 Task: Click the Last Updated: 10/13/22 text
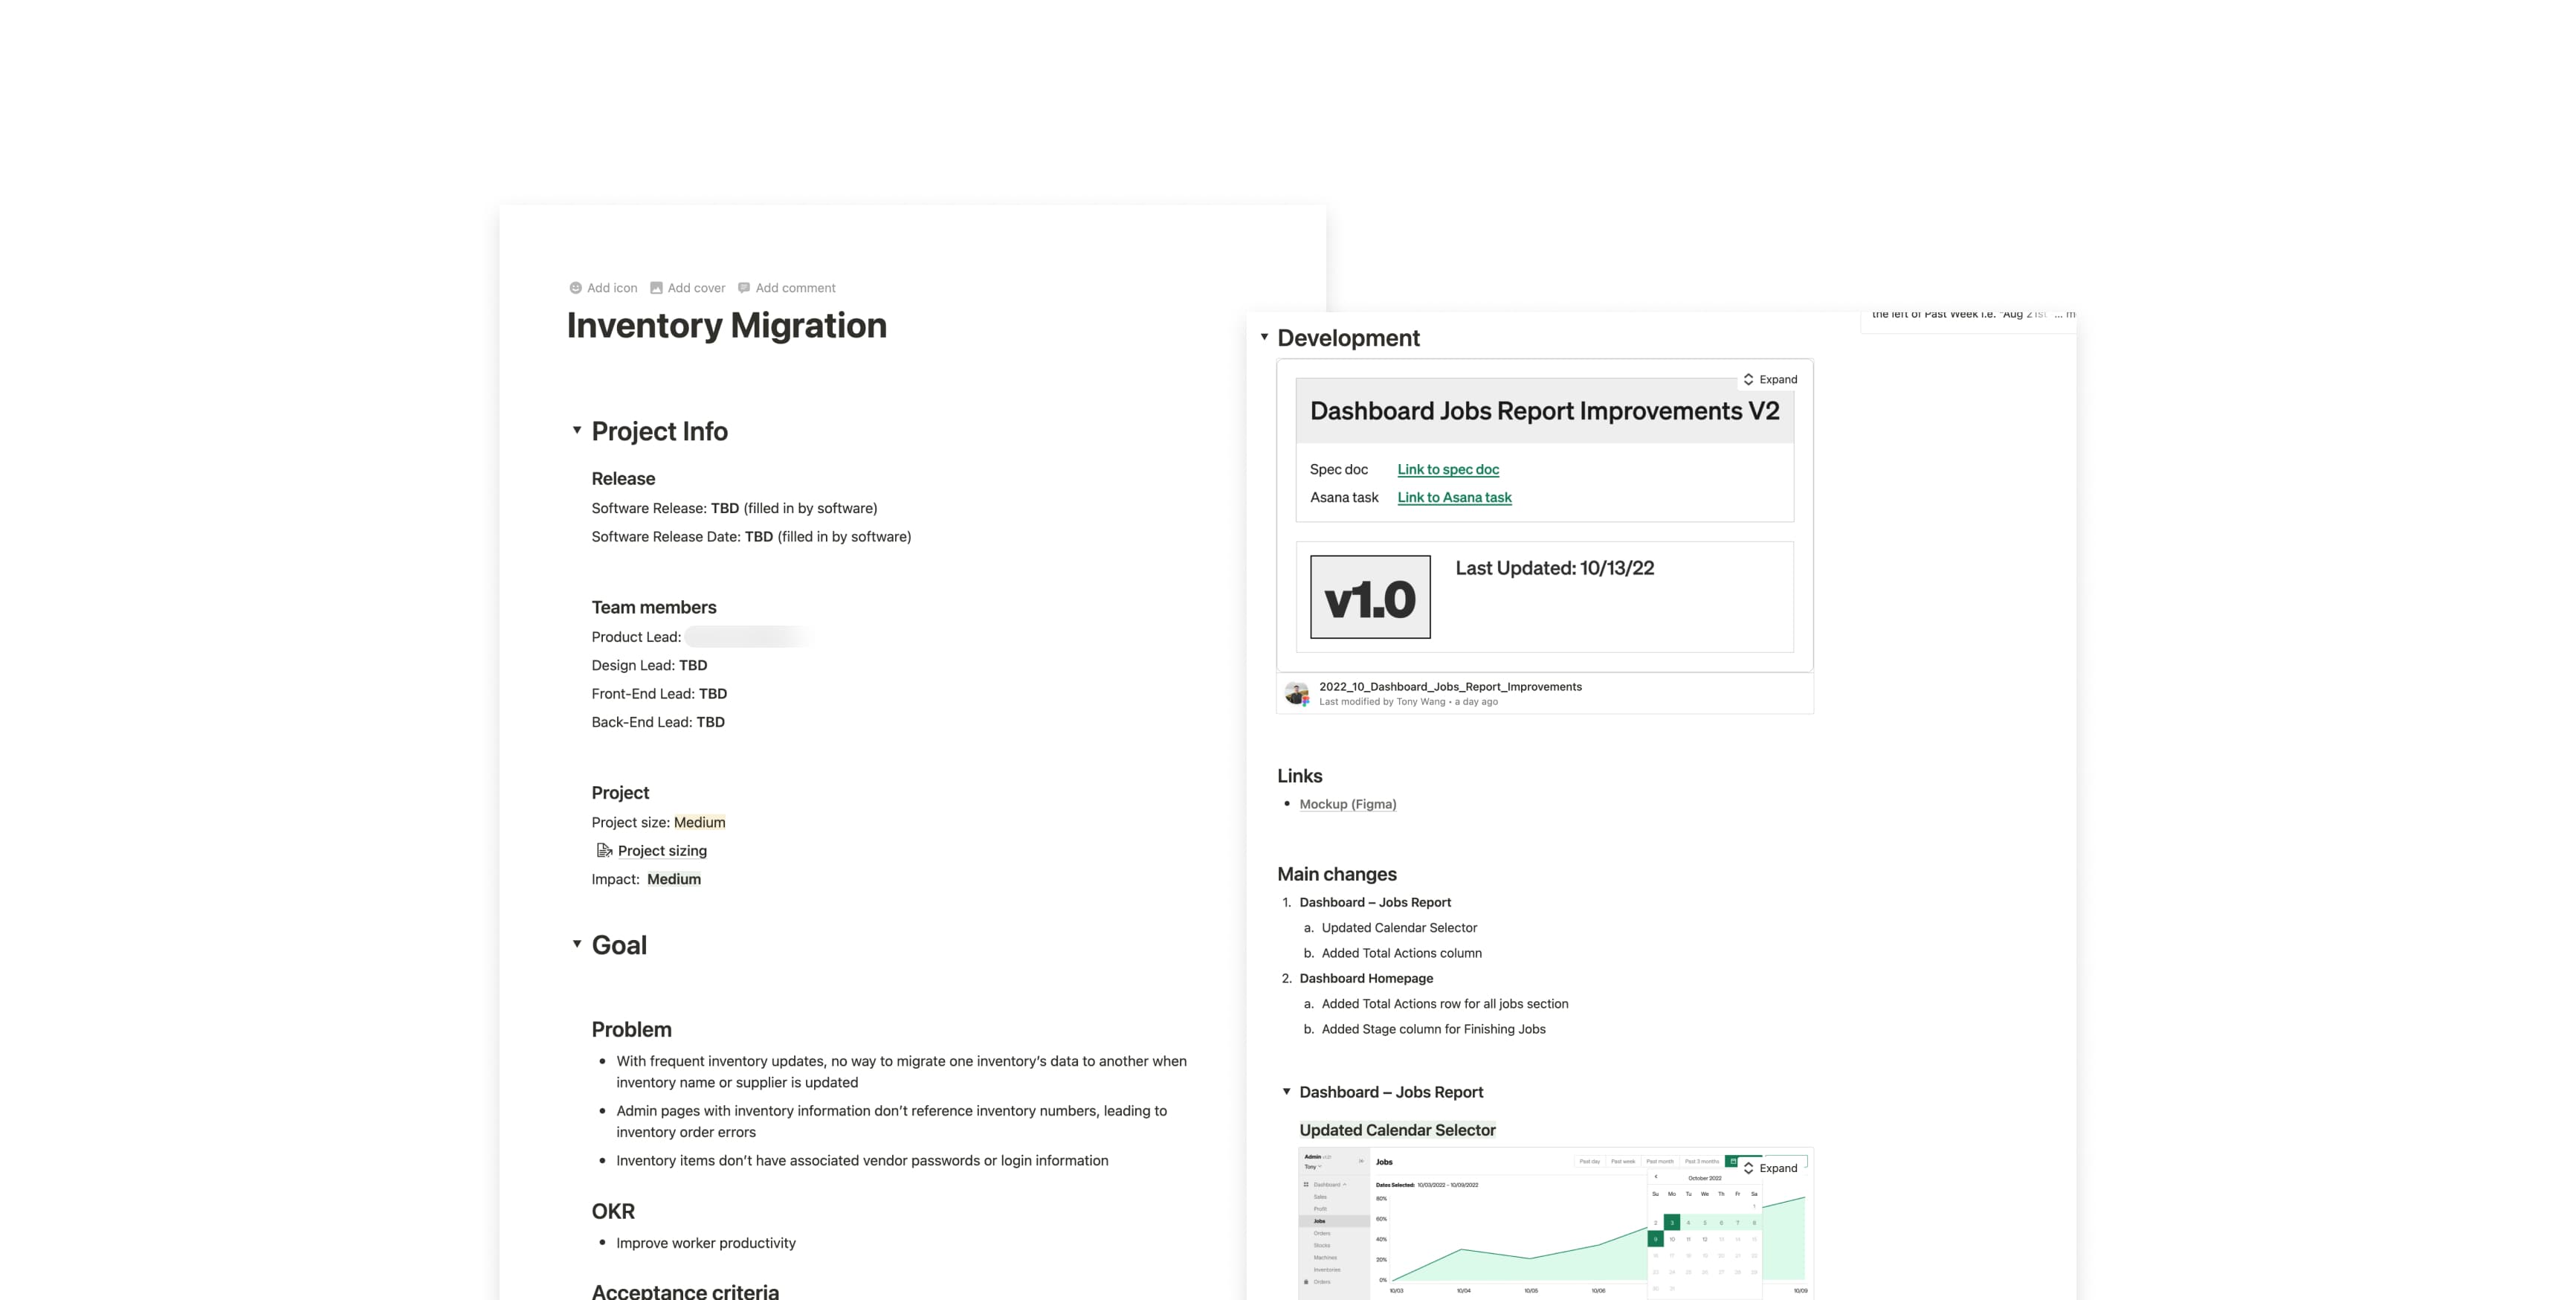point(1555,568)
